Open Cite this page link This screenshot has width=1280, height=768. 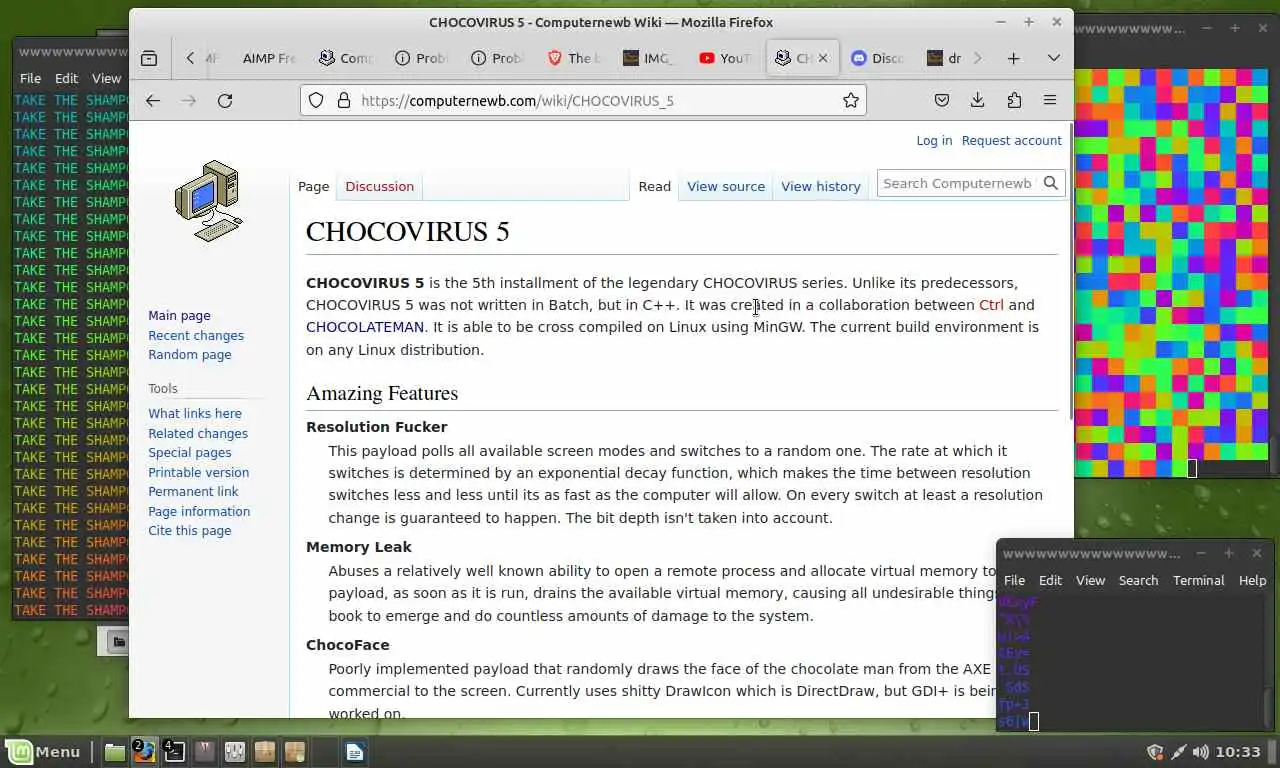[190, 530]
